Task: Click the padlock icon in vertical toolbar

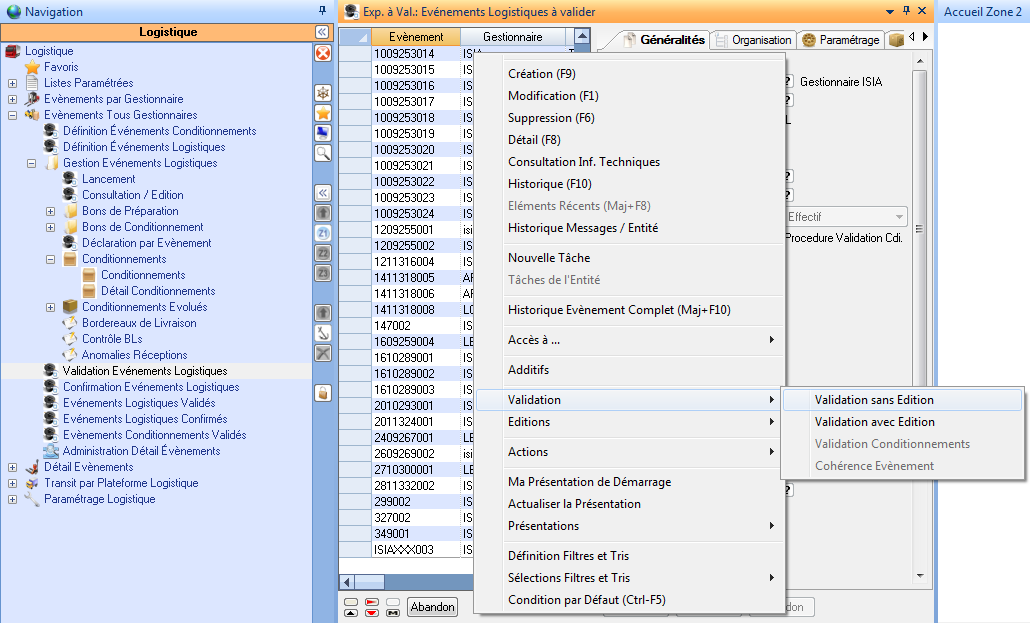Action: pos(323,393)
